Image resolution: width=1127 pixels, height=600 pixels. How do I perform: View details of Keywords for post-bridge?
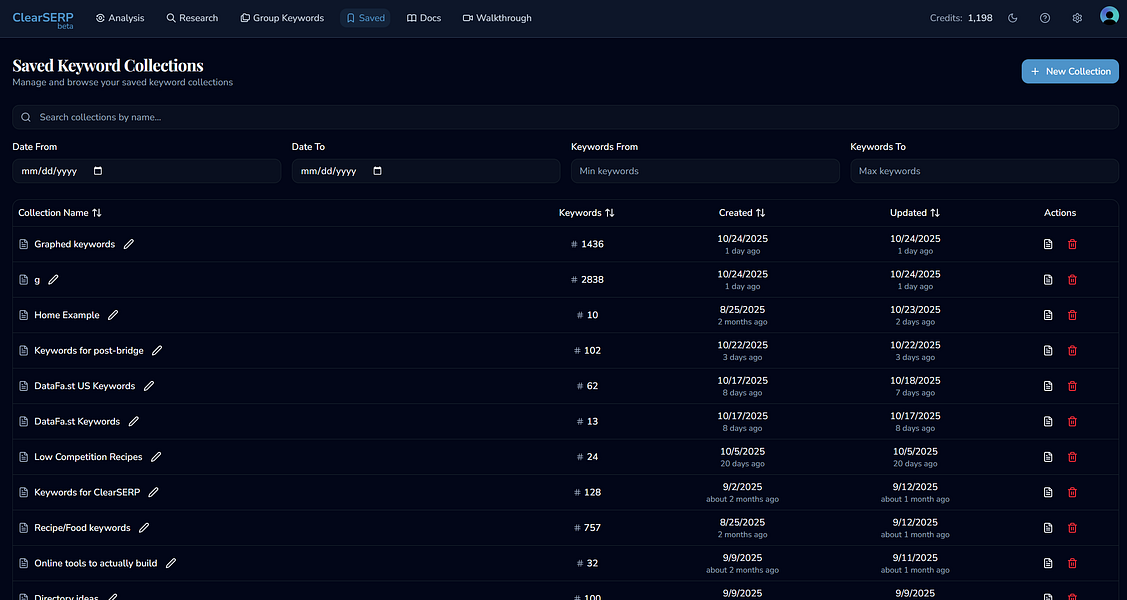pos(1048,351)
